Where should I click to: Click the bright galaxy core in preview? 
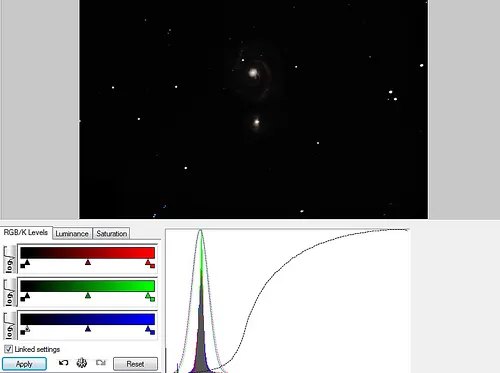(253, 73)
